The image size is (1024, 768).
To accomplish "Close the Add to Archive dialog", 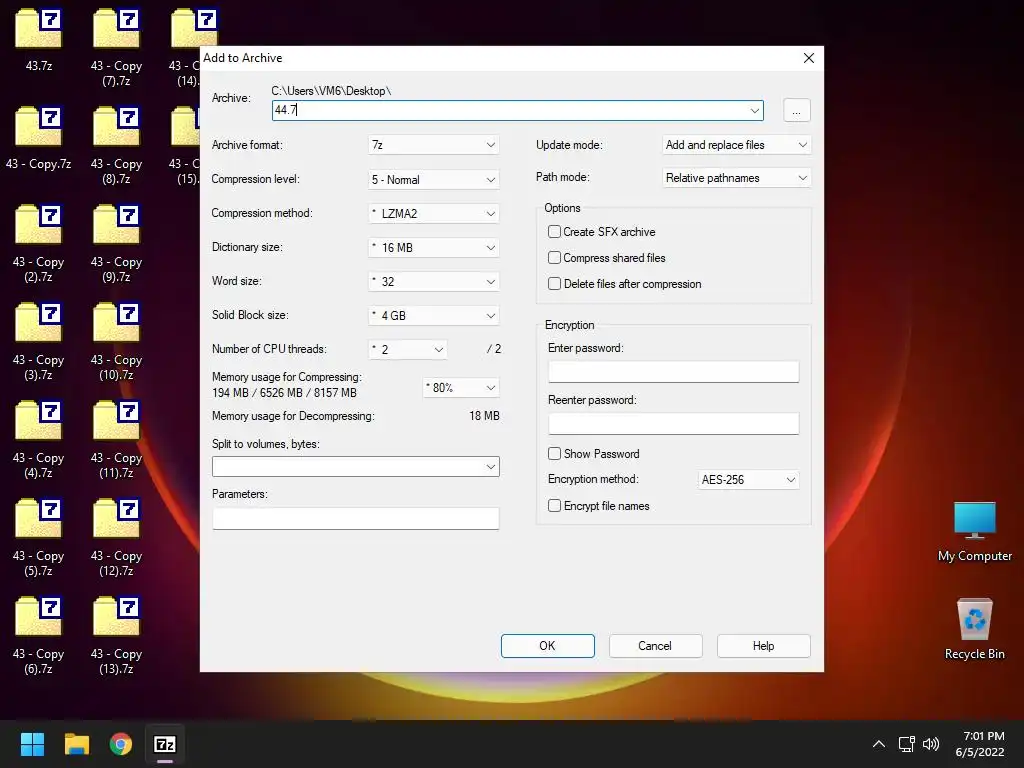I will click(808, 58).
